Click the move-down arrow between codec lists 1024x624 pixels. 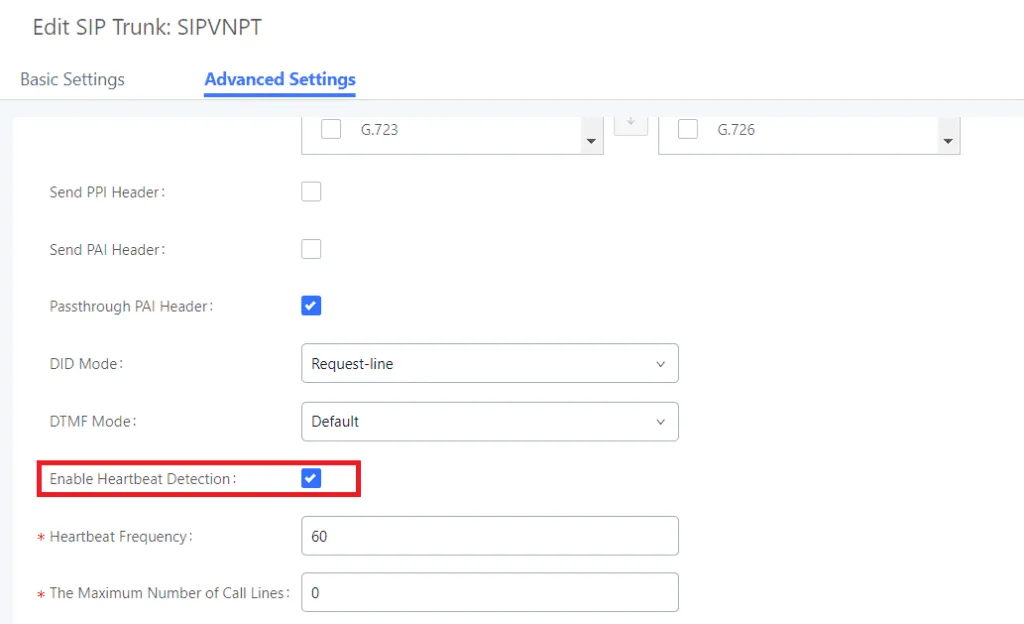[x=631, y=123]
